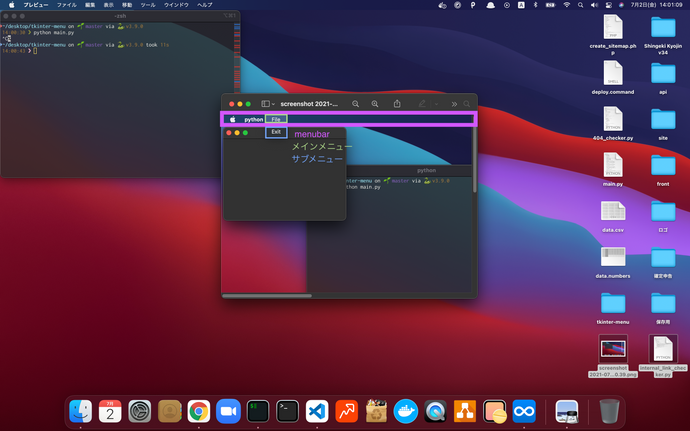Show more toolbar items via double chevron

coord(454,104)
